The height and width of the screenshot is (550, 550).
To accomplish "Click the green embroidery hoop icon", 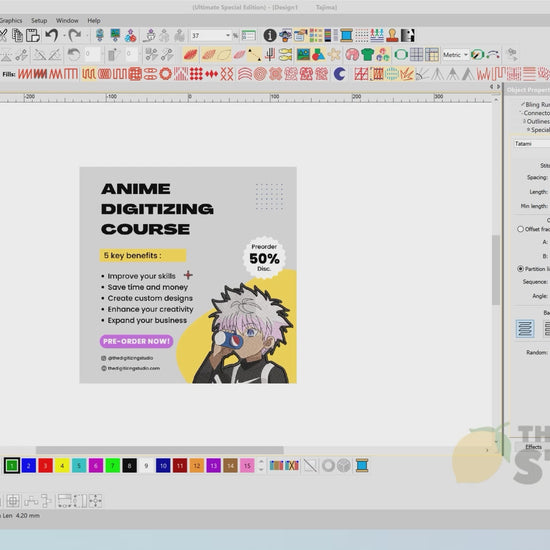I will pyautogui.click(x=401, y=54).
